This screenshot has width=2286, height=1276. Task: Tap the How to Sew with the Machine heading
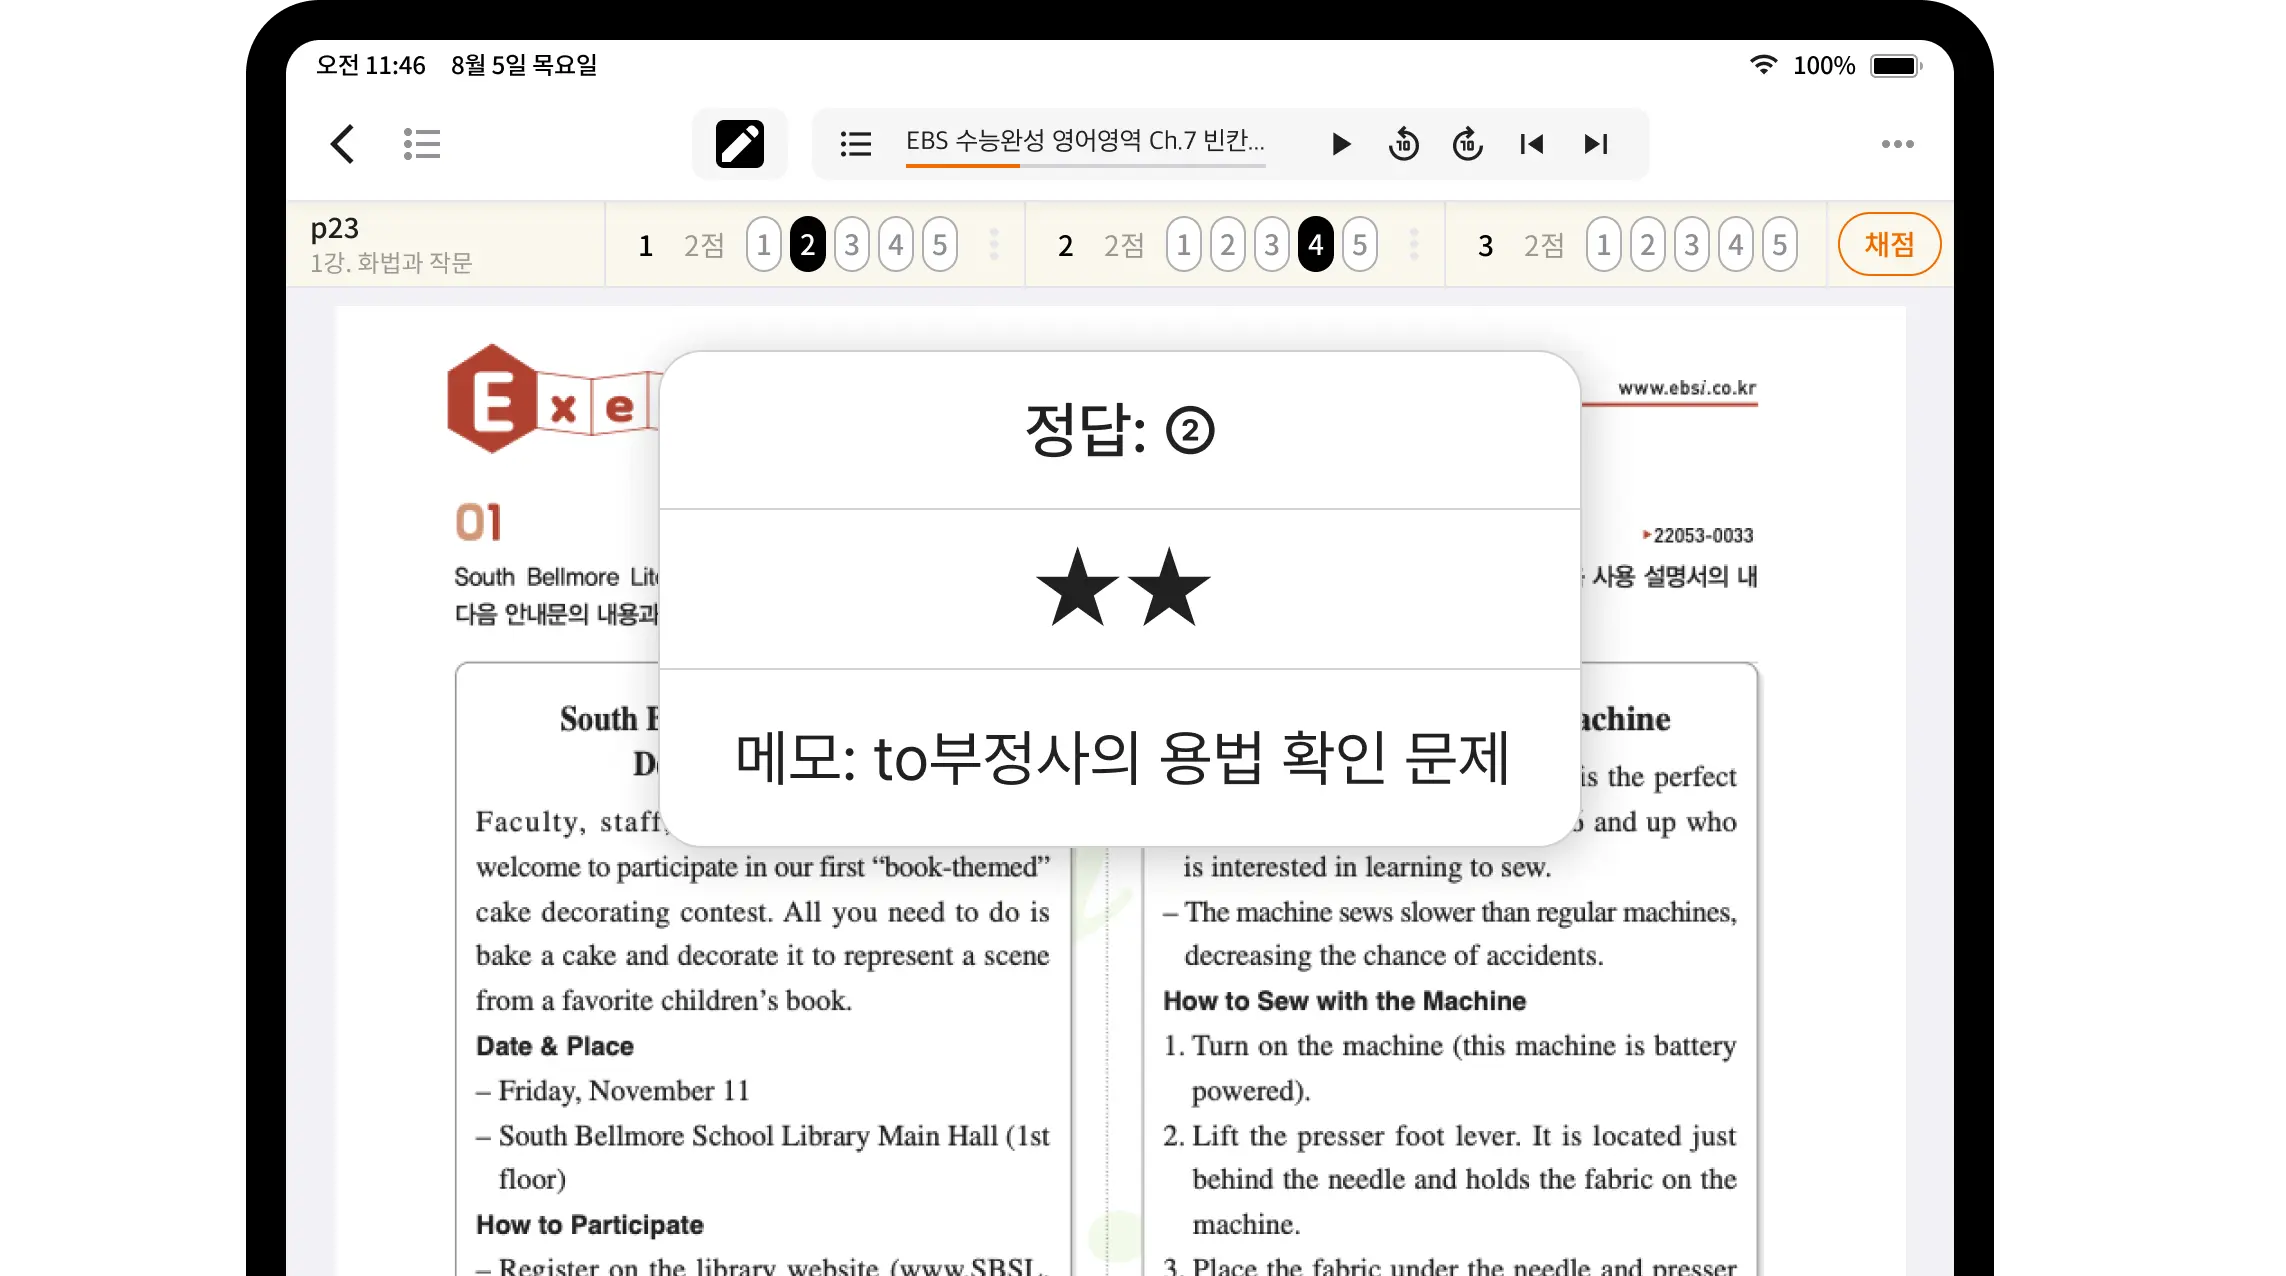coord(1345,1001)
